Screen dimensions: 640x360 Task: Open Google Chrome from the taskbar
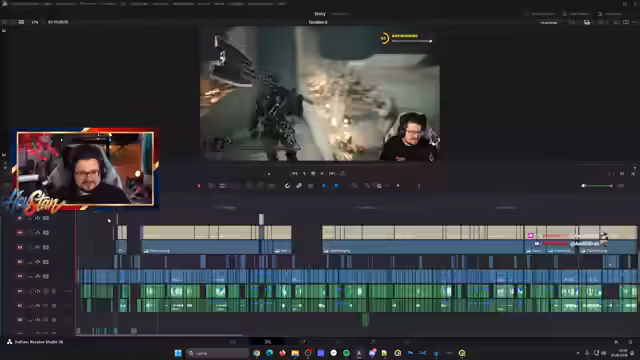[256, 353]
